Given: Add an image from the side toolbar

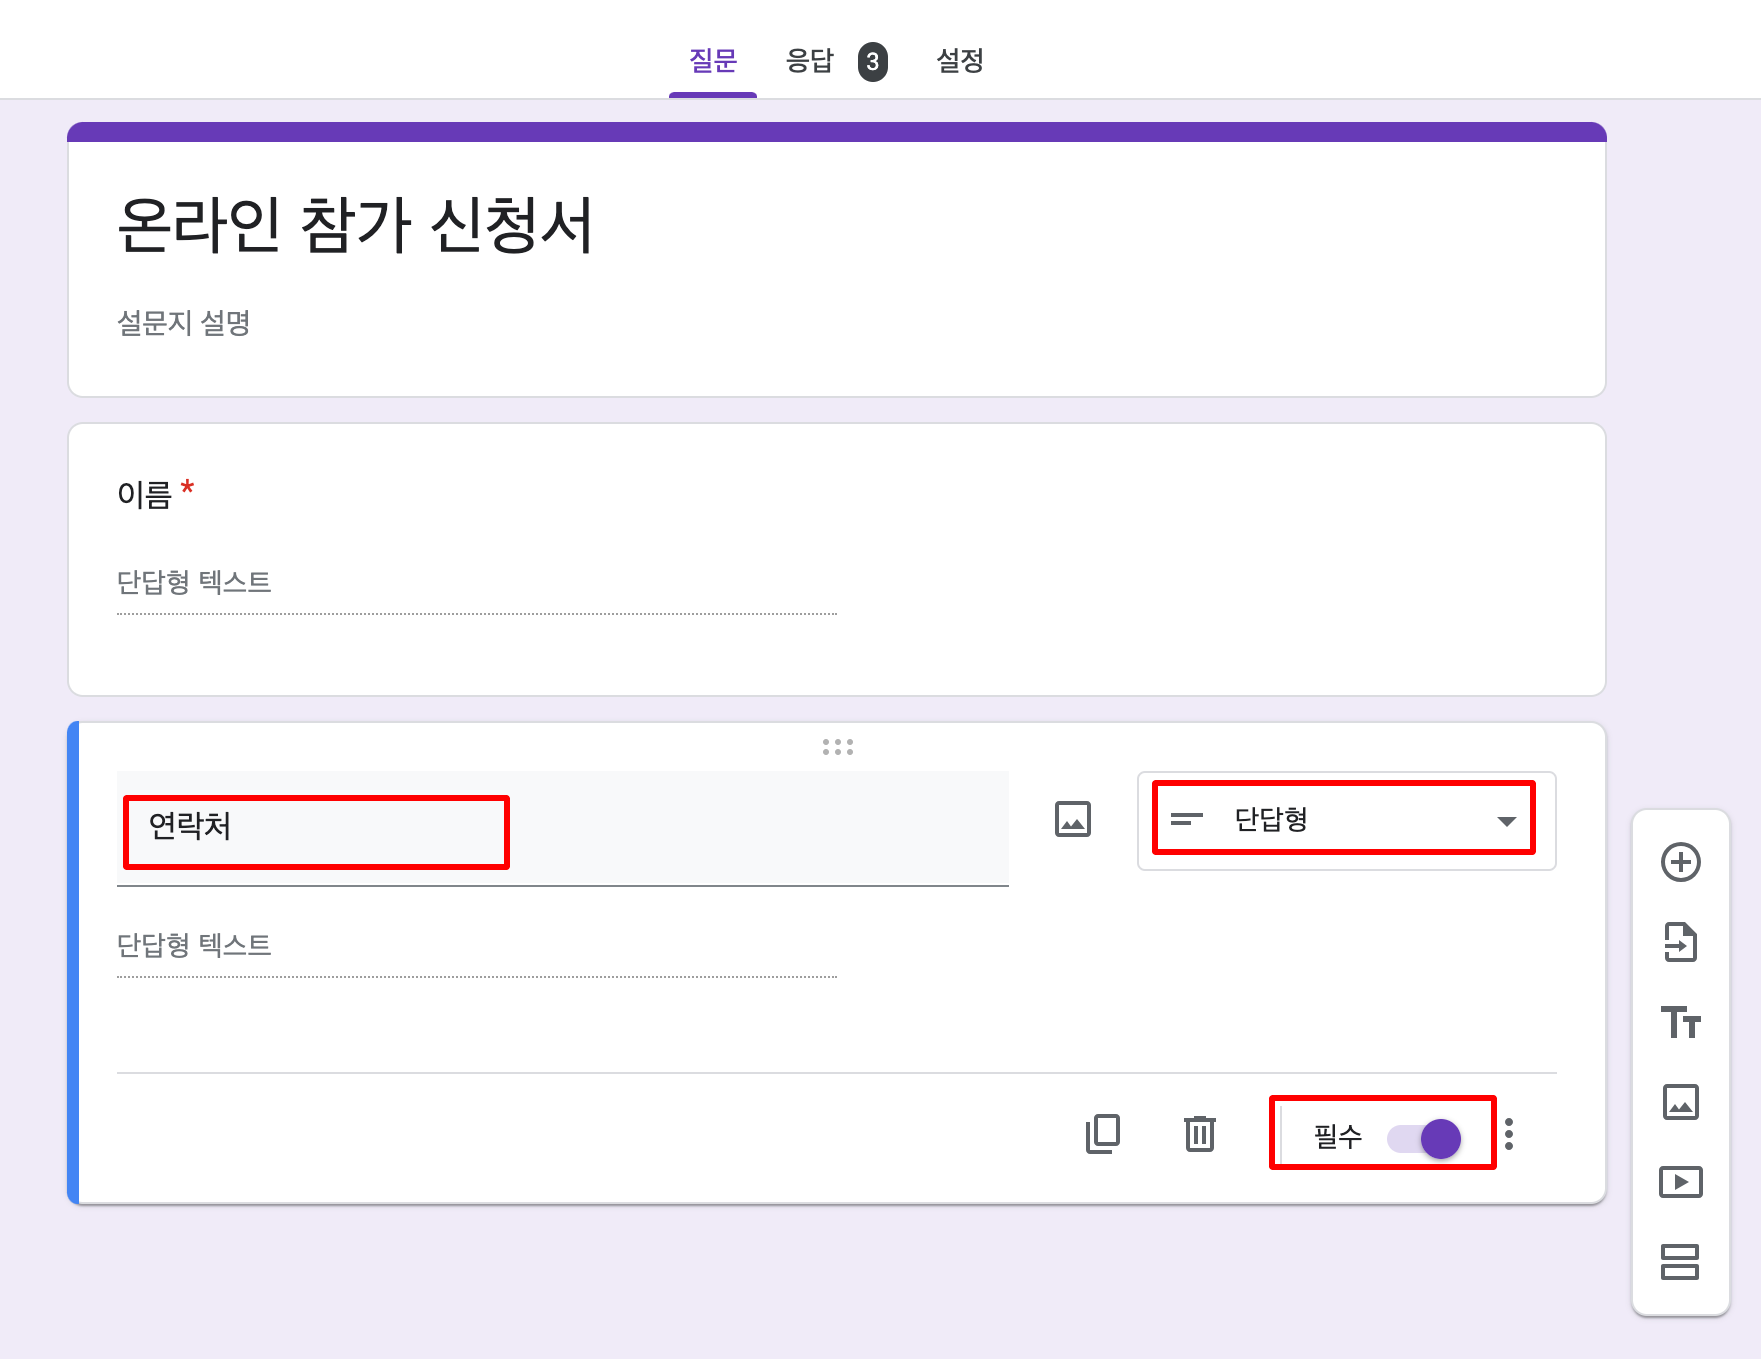Looking at the screenshot, I should [x=1680, y=1102].
